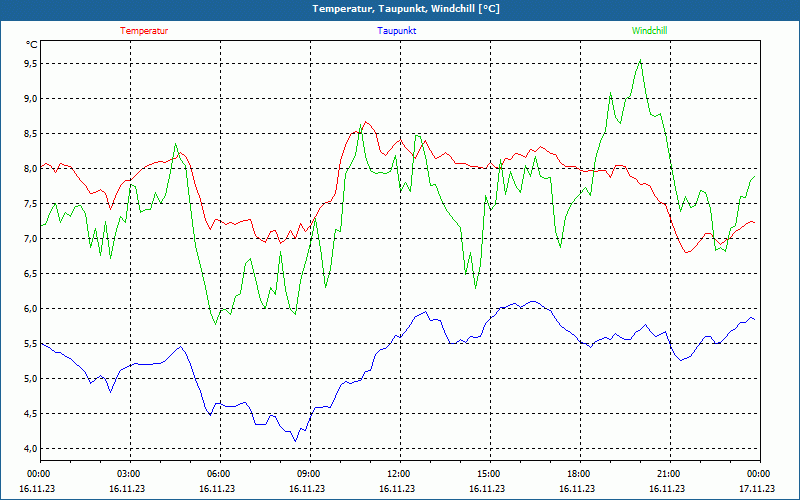The height and width of the screenshot is (500, 800).
Task: Click the 5,5 value on the y-axis
Action: pos(30,343)
